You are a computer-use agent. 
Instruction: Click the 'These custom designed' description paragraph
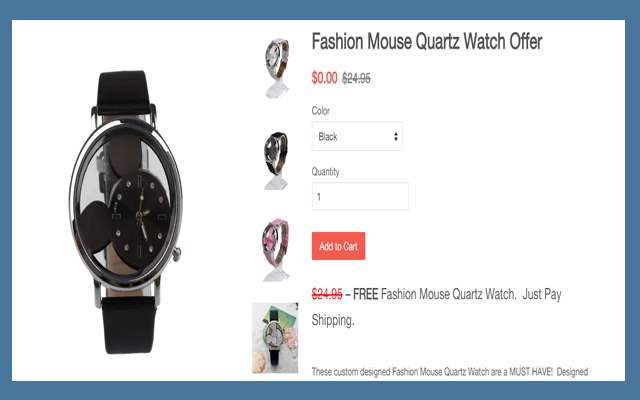click(x=450, y=372)
